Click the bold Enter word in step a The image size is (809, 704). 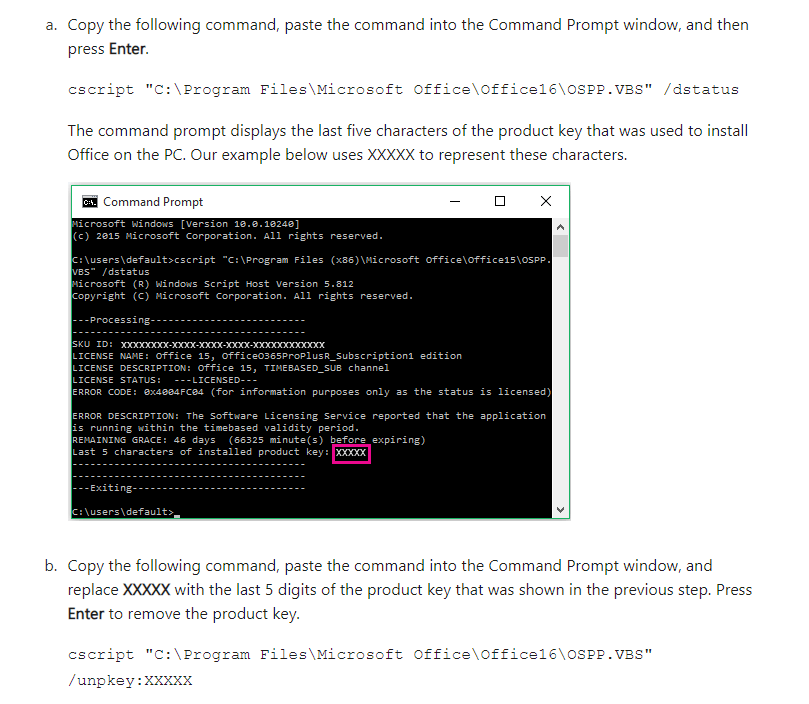127,49
